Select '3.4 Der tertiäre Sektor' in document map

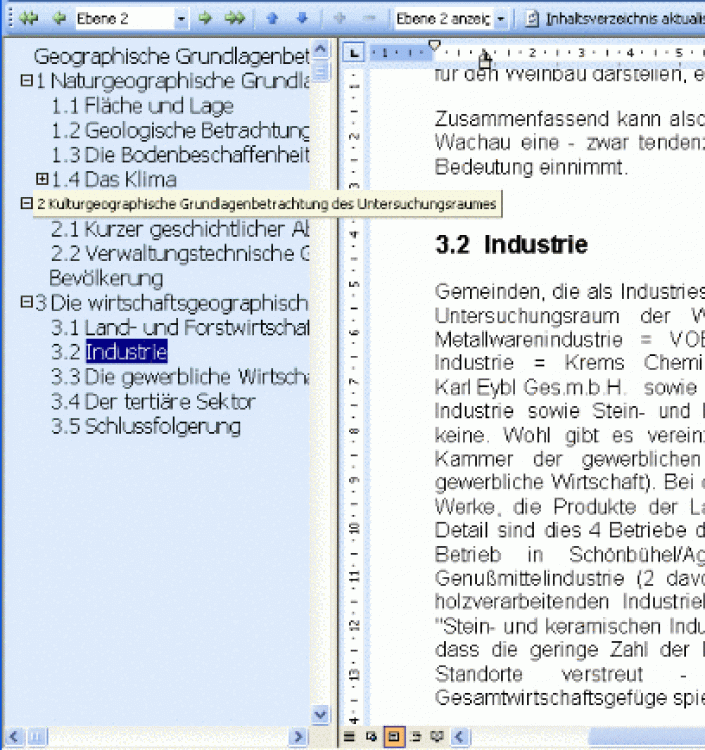[x=153, y=402]
